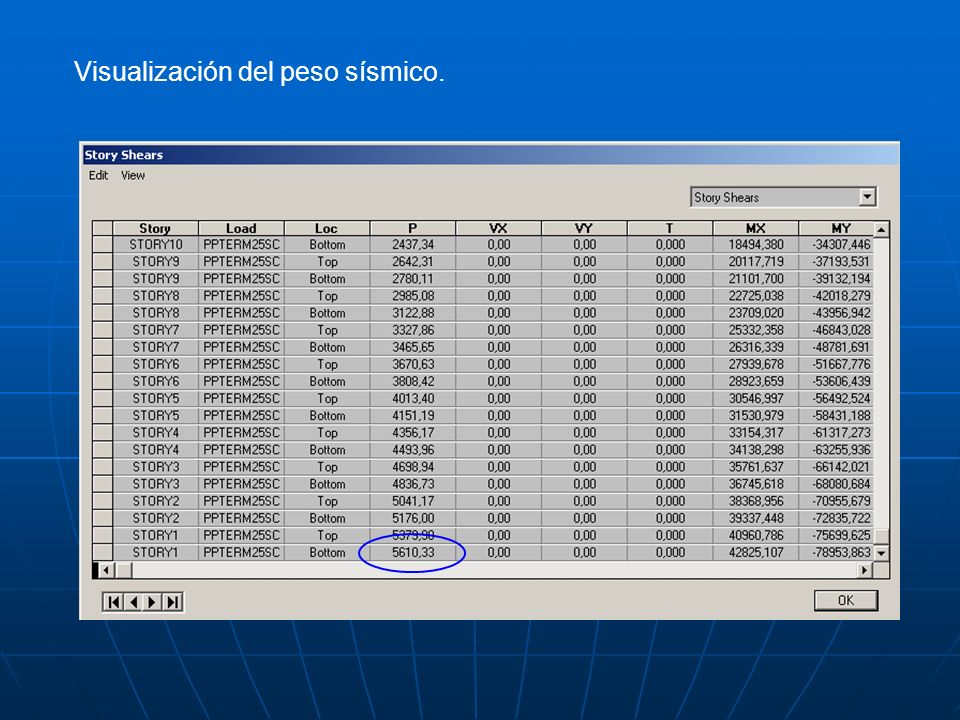Open the View menu
The height and width of the screenshot is (720, 960).
tap(133, 176)
